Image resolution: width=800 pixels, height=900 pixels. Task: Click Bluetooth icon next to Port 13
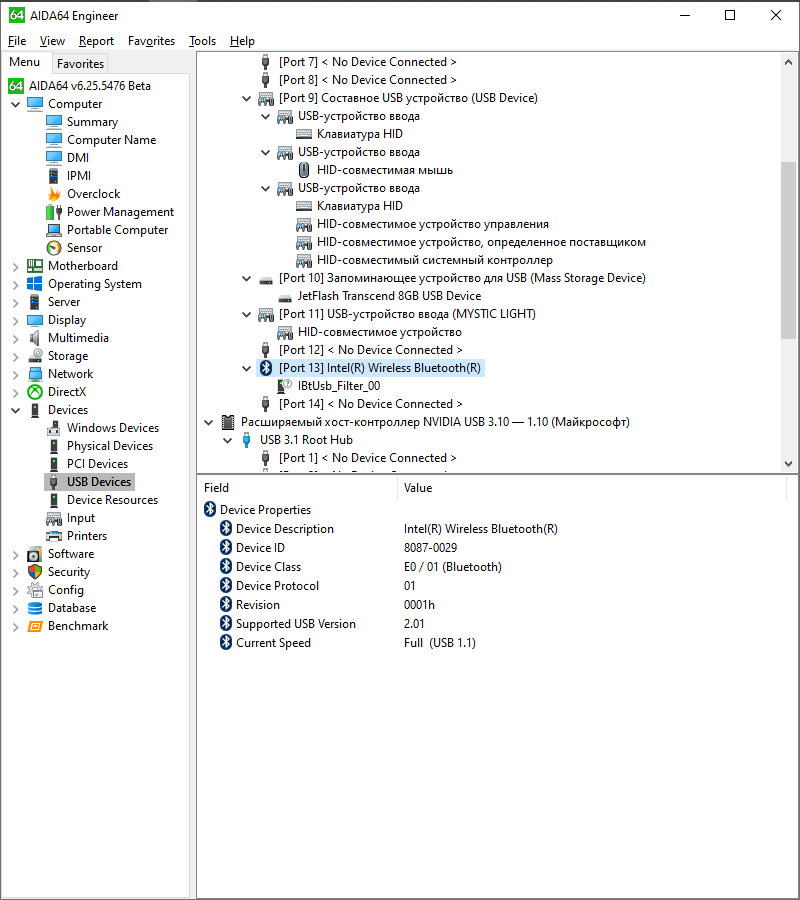[266, 368]
